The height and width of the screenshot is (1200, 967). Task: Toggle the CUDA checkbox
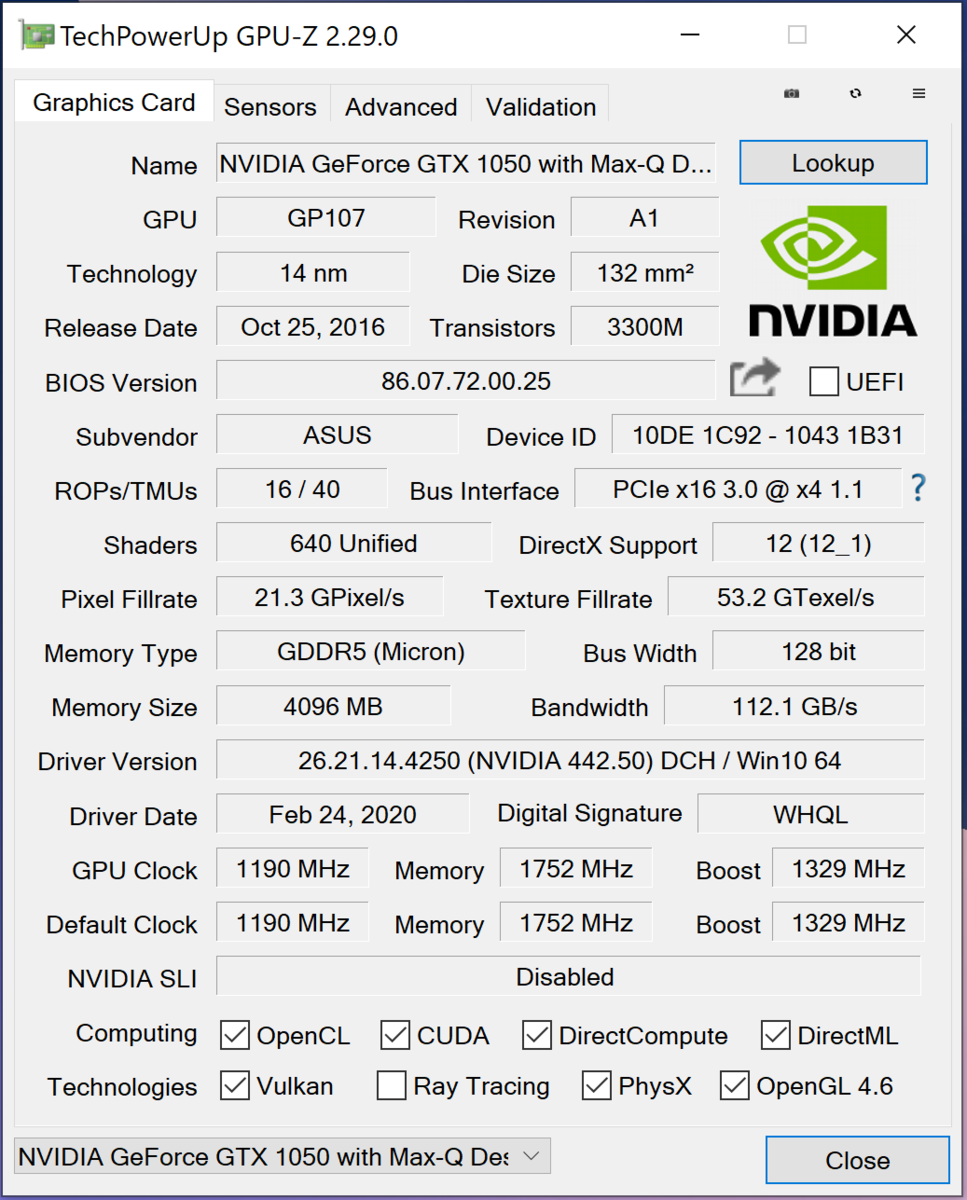(395, 1035)
